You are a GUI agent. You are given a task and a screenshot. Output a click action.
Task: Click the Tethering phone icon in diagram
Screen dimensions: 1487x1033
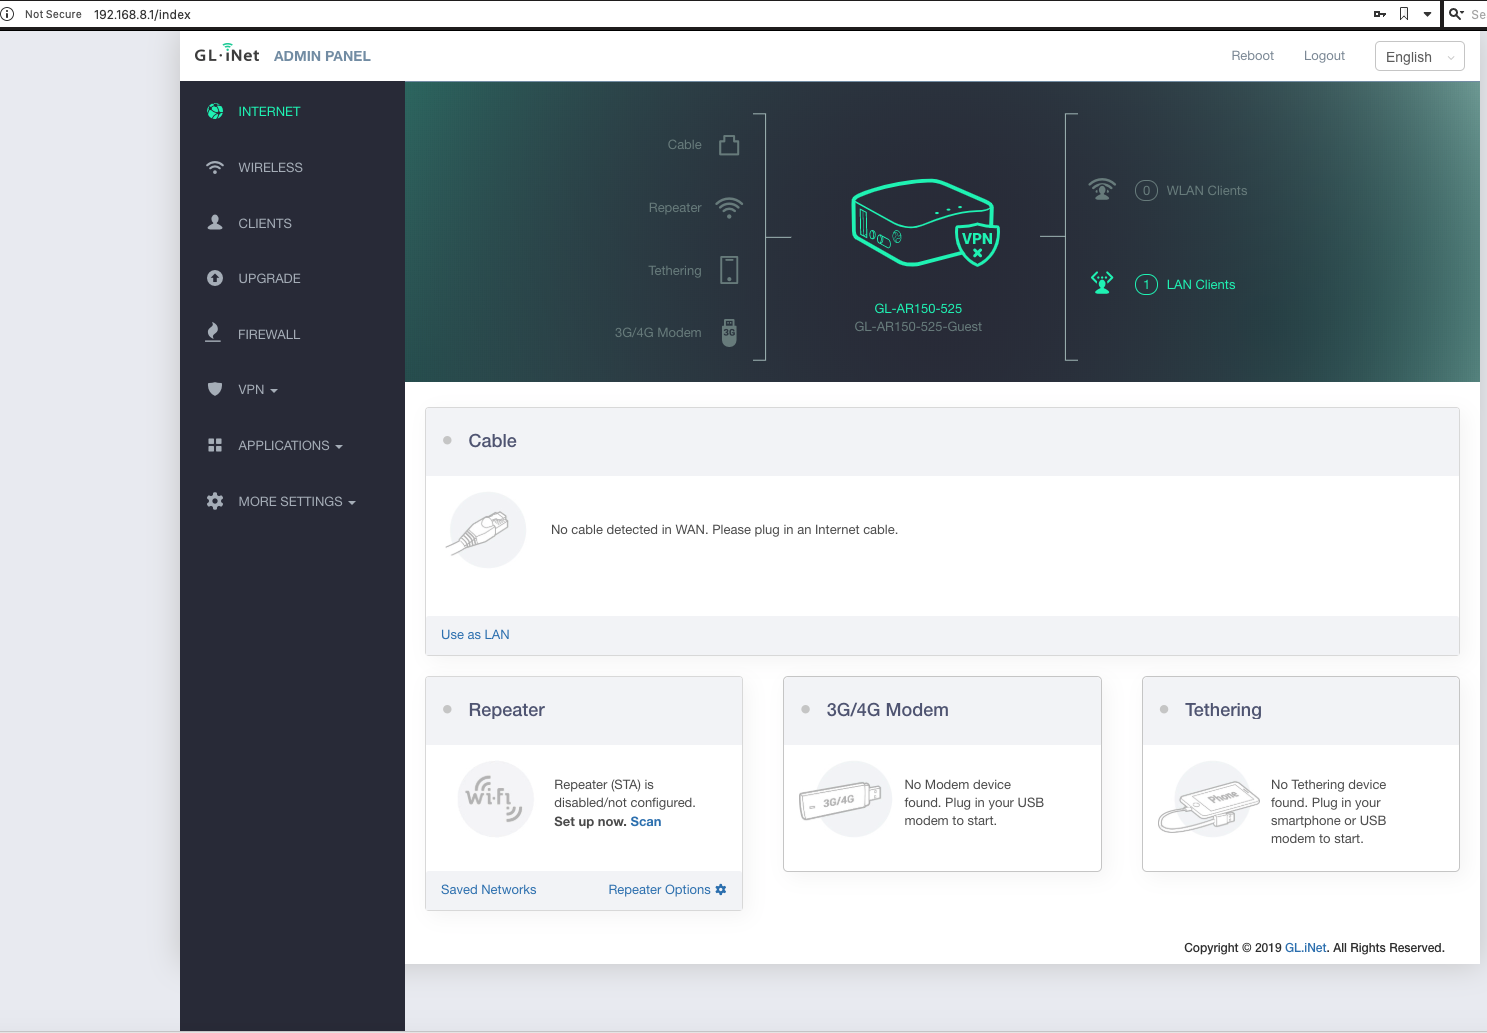click(729, 270)
